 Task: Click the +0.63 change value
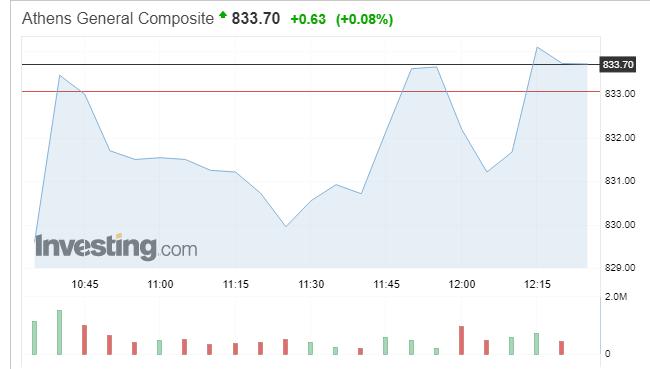(308, 19)
